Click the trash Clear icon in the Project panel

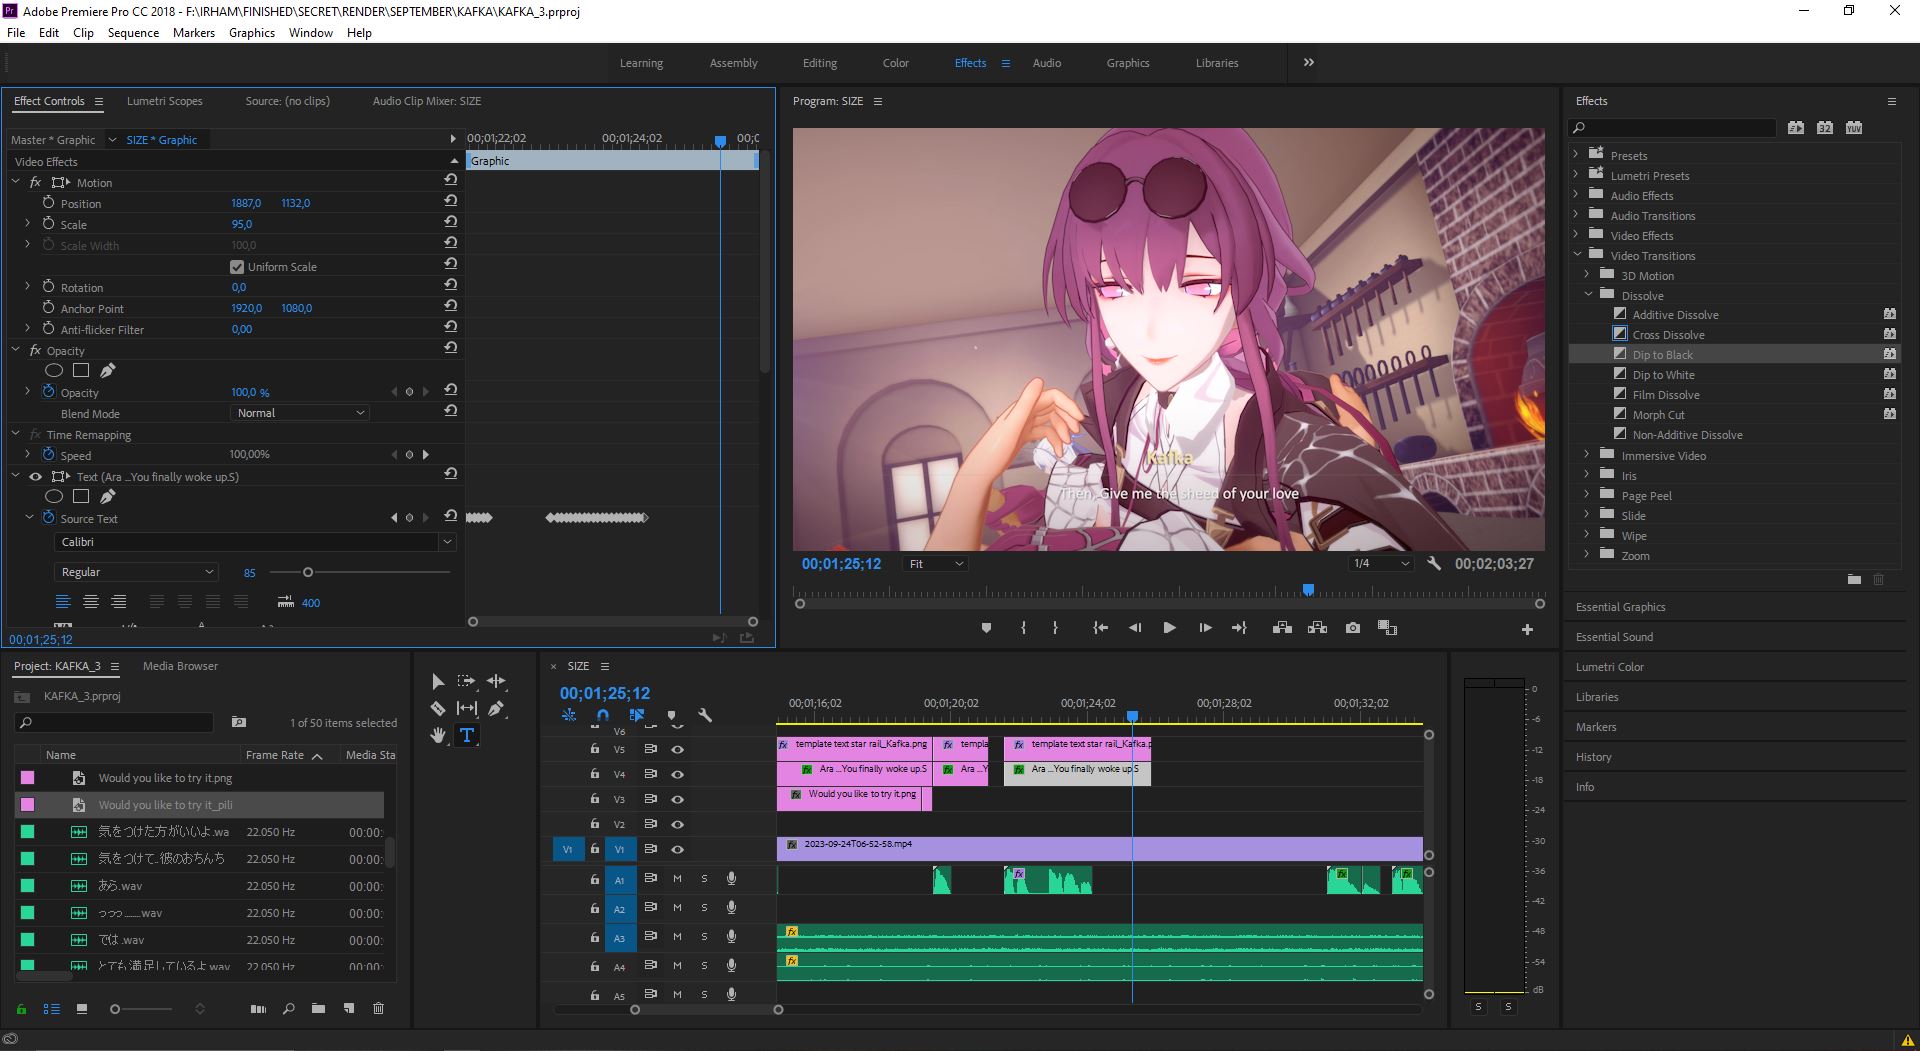click(x=378, y=1009)
